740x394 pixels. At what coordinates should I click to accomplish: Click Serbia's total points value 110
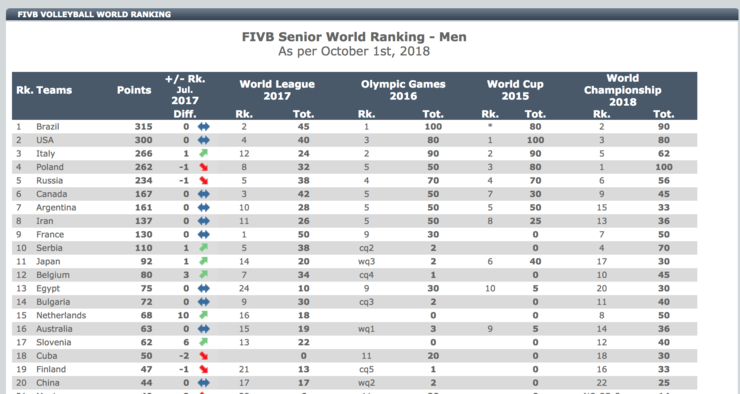click(143, 248)
